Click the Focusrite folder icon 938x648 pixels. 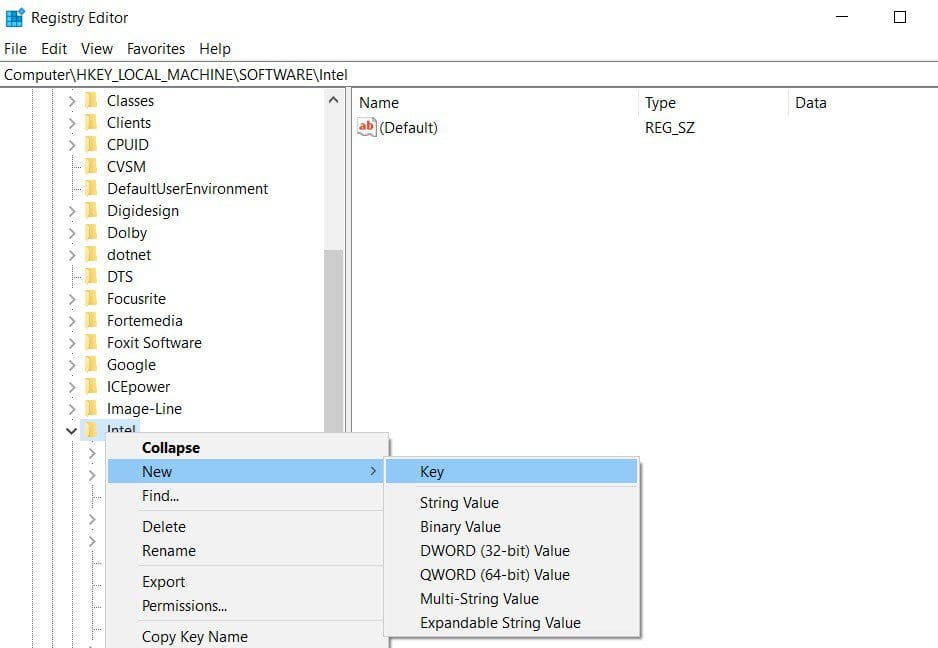tap(92, 299)
